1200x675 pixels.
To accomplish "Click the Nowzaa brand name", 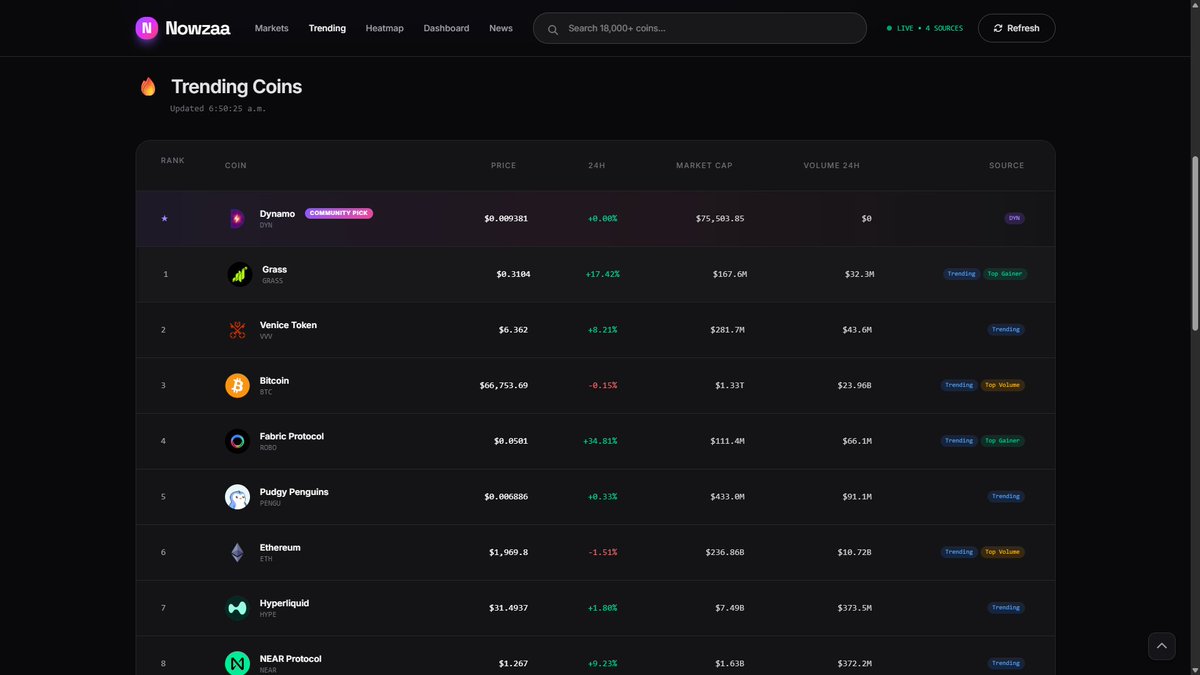I will 198,28.
